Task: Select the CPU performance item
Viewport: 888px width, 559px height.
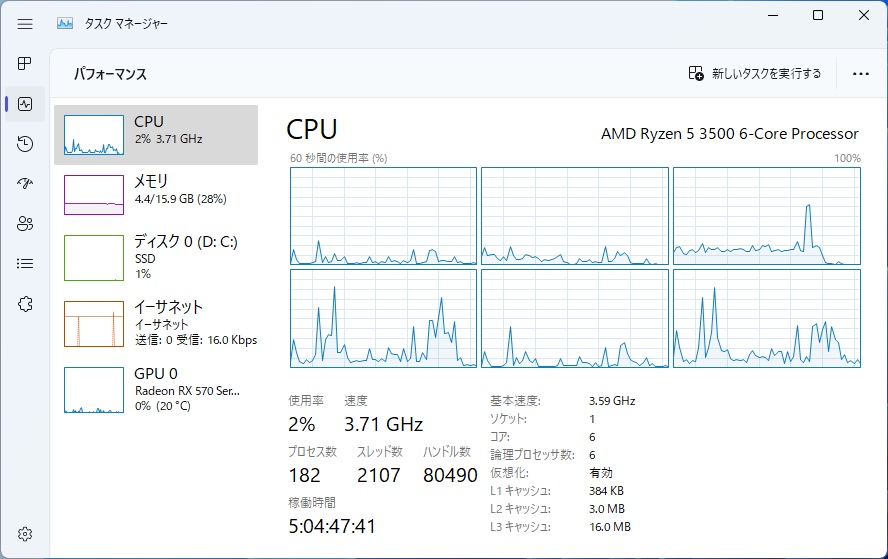Action: (x=156, y=135)
